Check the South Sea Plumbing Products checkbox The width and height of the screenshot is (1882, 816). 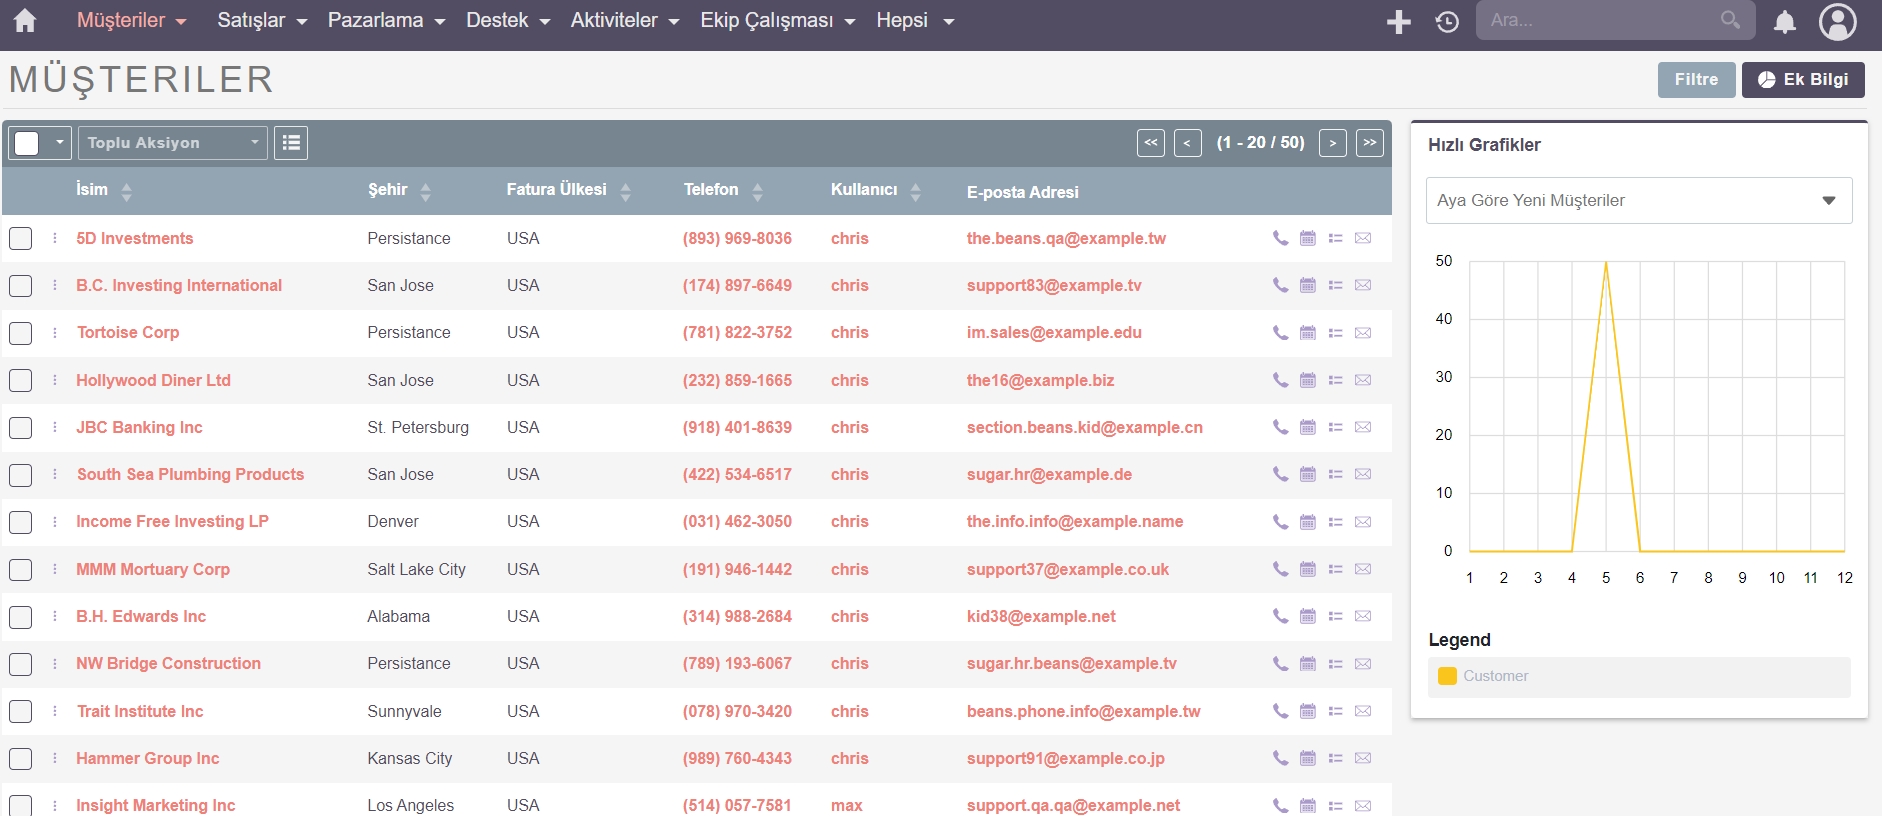(x=20, y=474)
